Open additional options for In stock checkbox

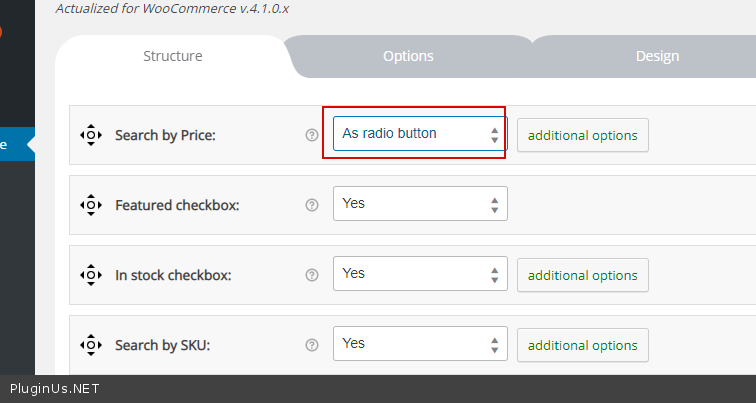click(582, 275)
